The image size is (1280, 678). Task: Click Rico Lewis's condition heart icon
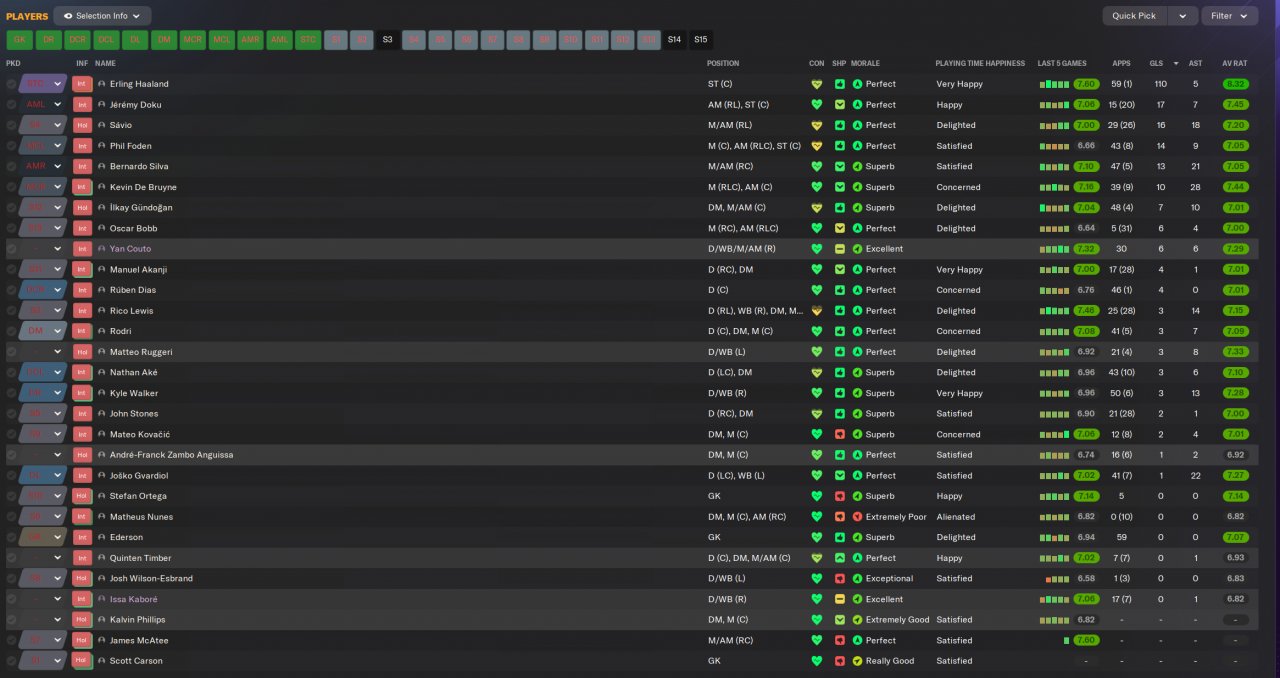click(x=816, y=311)
